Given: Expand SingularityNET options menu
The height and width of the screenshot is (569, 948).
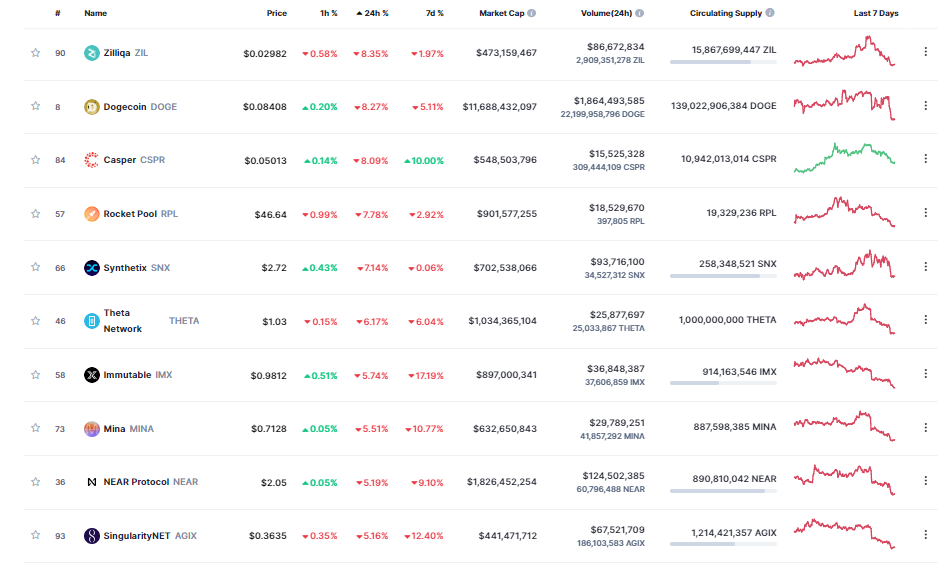Looking at the screenshot, I should tap(925, 535).
